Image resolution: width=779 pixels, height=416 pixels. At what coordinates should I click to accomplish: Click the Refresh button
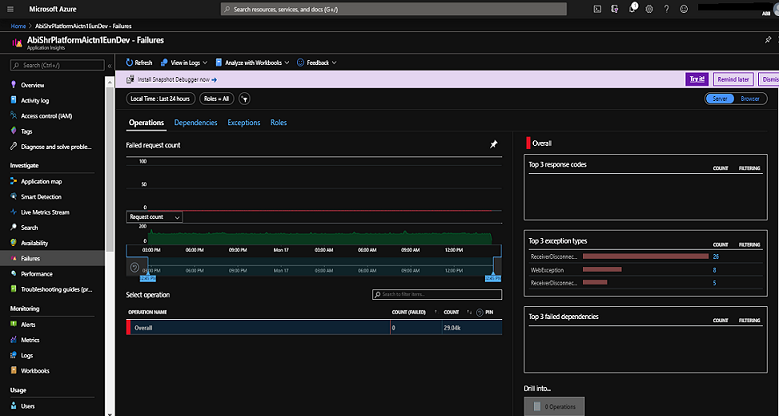[x=139, y=63]
